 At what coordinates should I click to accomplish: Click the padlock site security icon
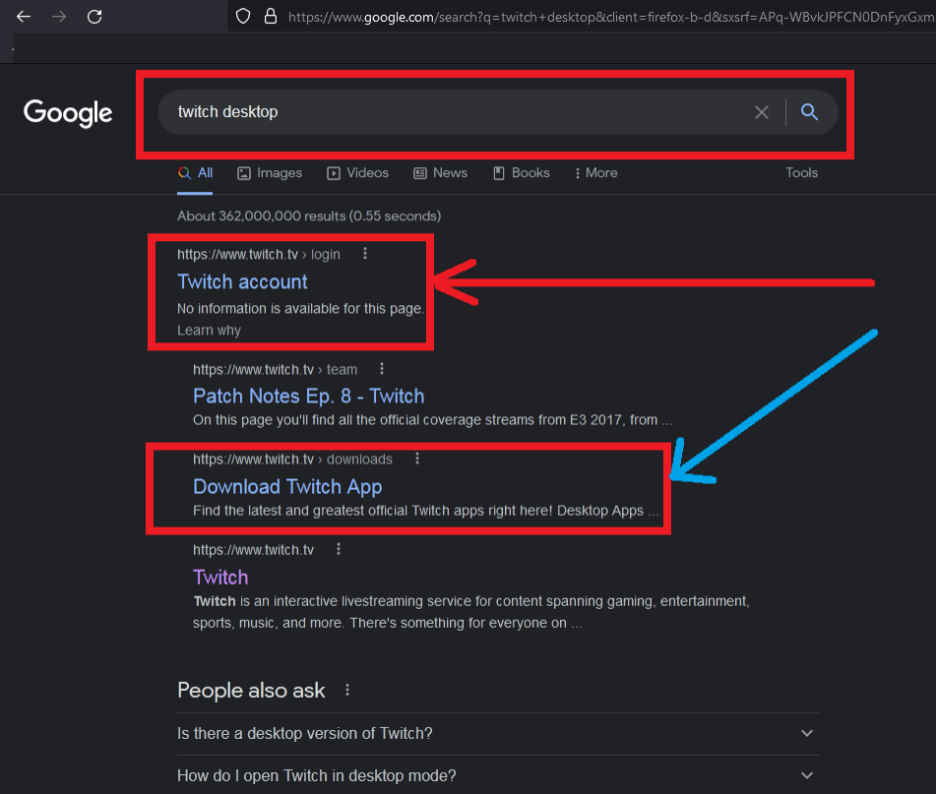[270, 16]
